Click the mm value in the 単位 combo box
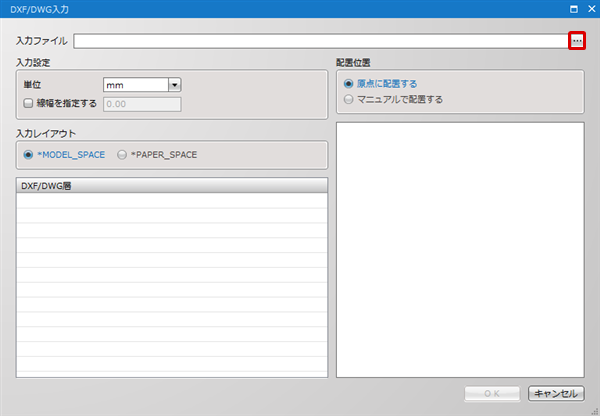The height and width of the screenshot is (416, 600). (135, 86)
